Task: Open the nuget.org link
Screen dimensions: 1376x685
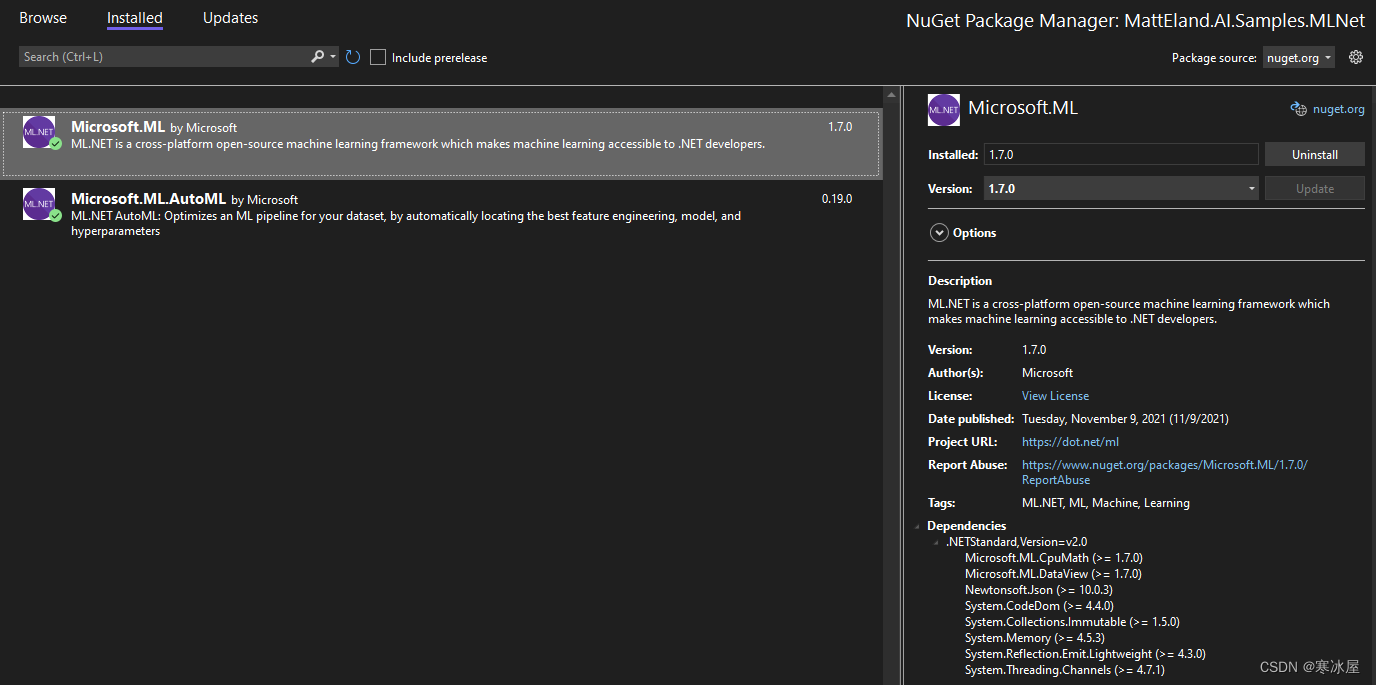Action: pos(1339,109)
